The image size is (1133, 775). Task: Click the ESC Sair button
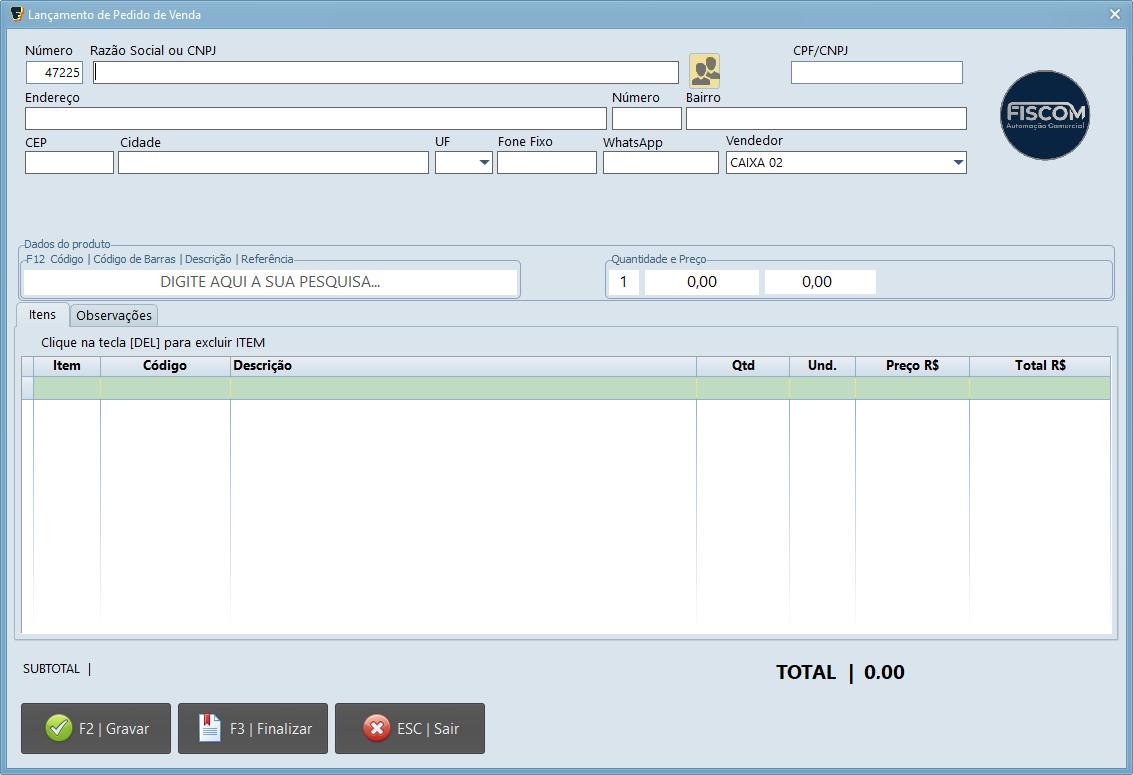(x=410, y=728)
